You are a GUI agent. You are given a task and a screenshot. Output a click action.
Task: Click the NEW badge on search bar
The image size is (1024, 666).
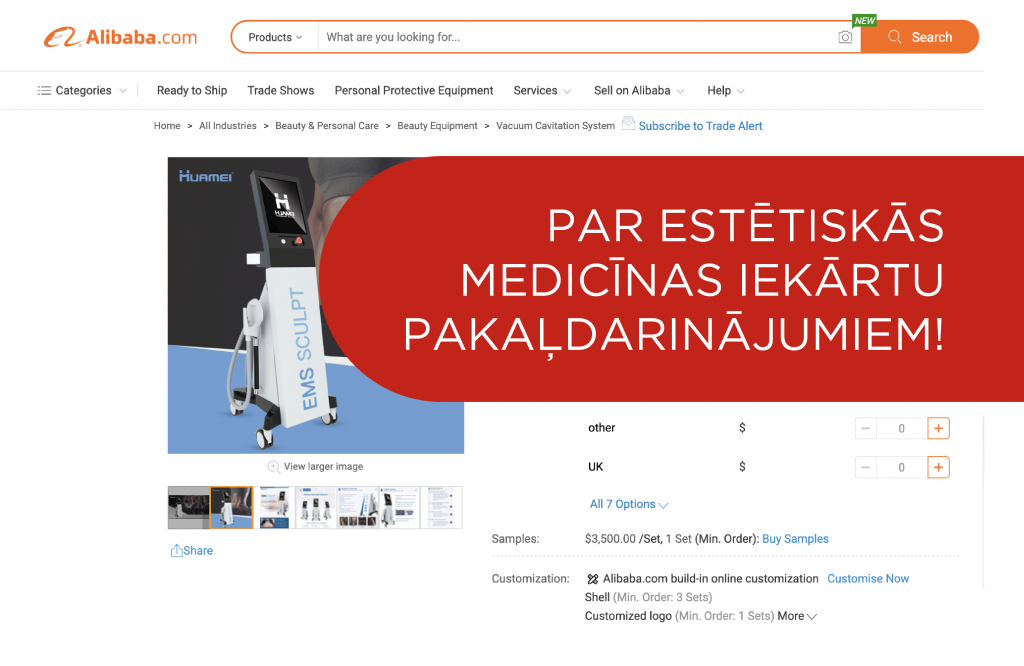pos(865,21)
